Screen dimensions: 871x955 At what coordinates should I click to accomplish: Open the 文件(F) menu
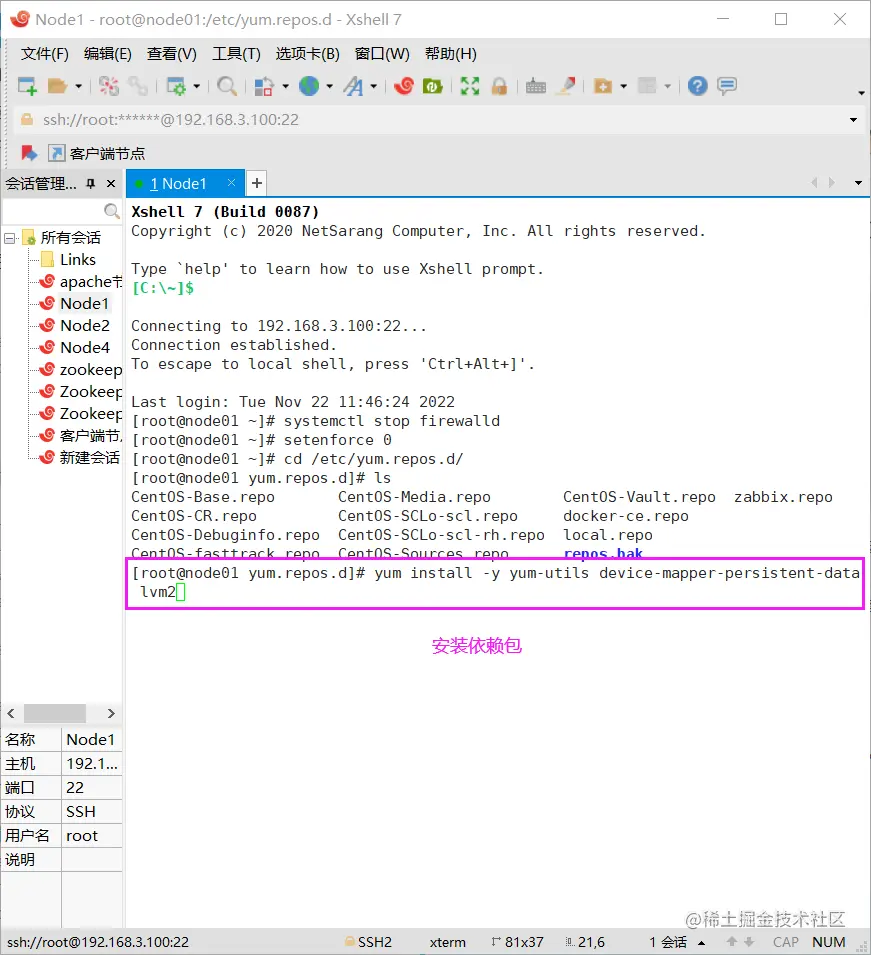coord(44,54)
